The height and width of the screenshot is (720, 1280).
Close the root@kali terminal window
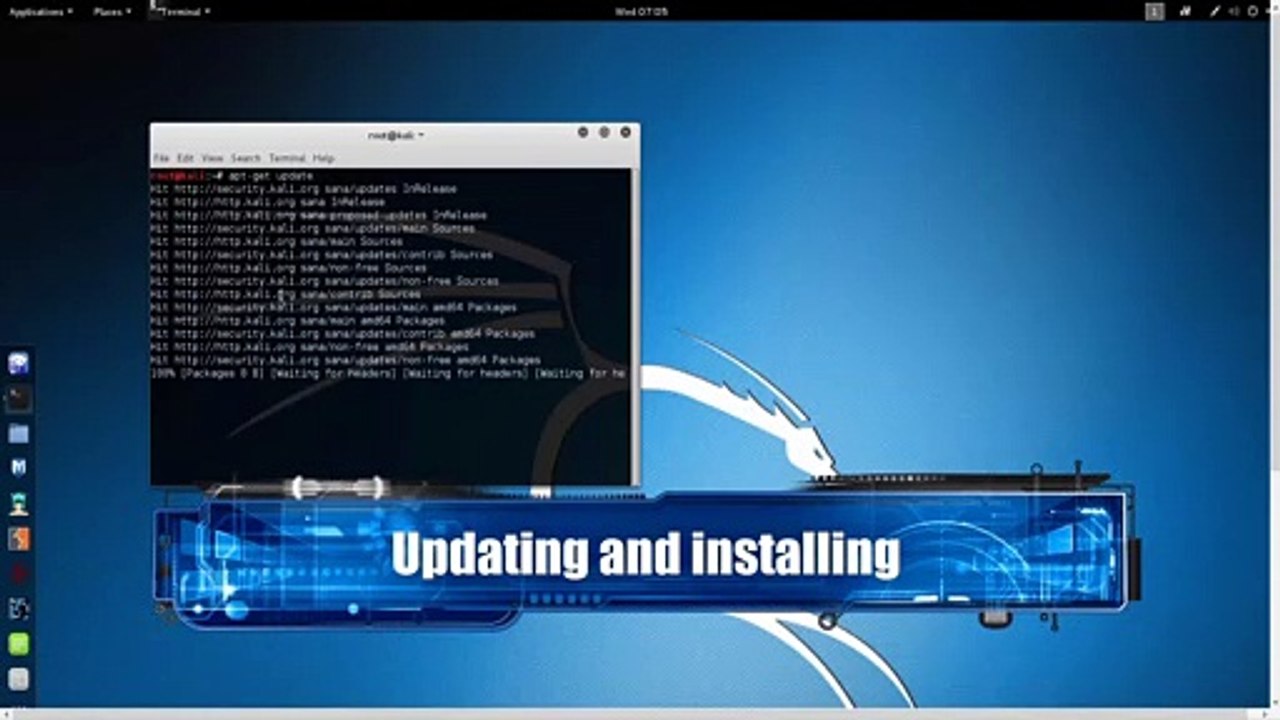(x=626, y=132)
